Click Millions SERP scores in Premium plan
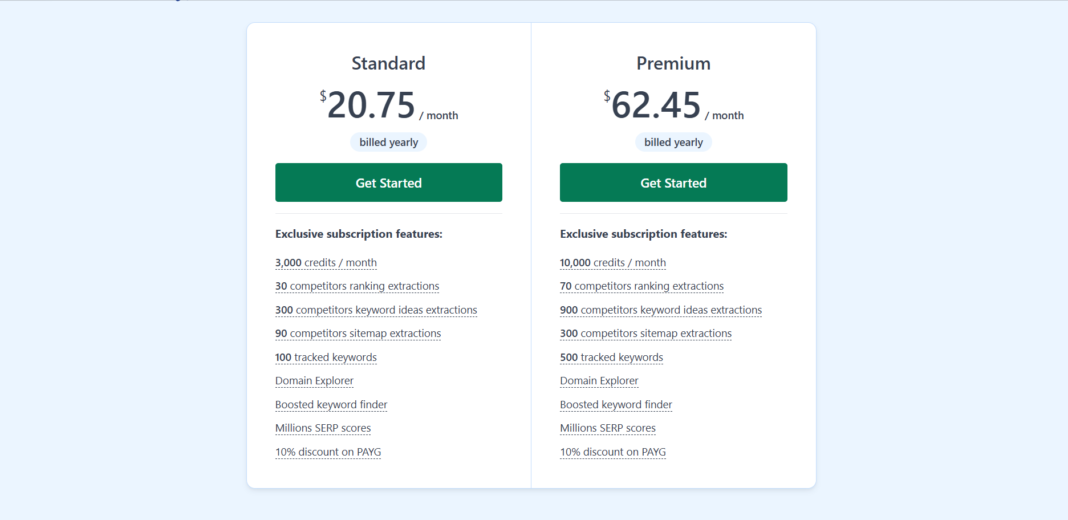This screenshot has width=1068, height=520. pyautogui.click(x=608, y=428)
